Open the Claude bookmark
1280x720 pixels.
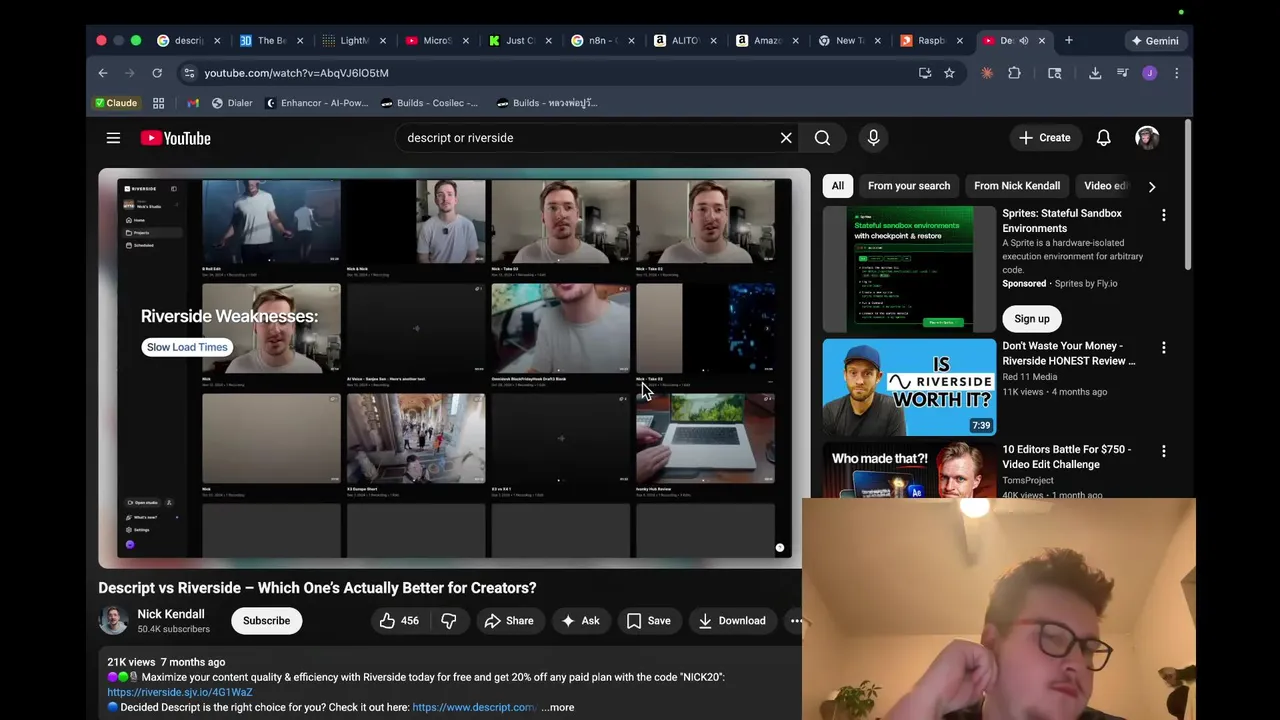point(116,103)
